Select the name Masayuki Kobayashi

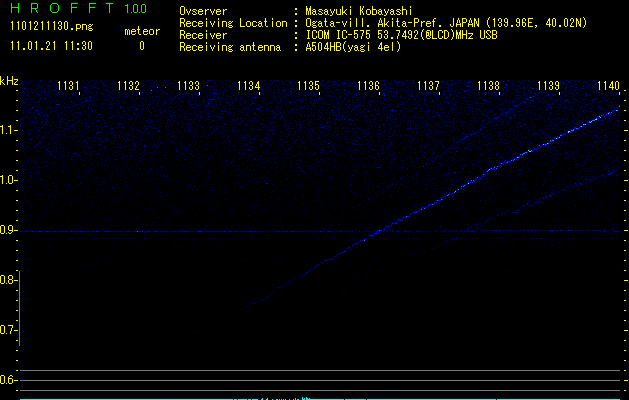pyautogui.click(x=359, y=11)
